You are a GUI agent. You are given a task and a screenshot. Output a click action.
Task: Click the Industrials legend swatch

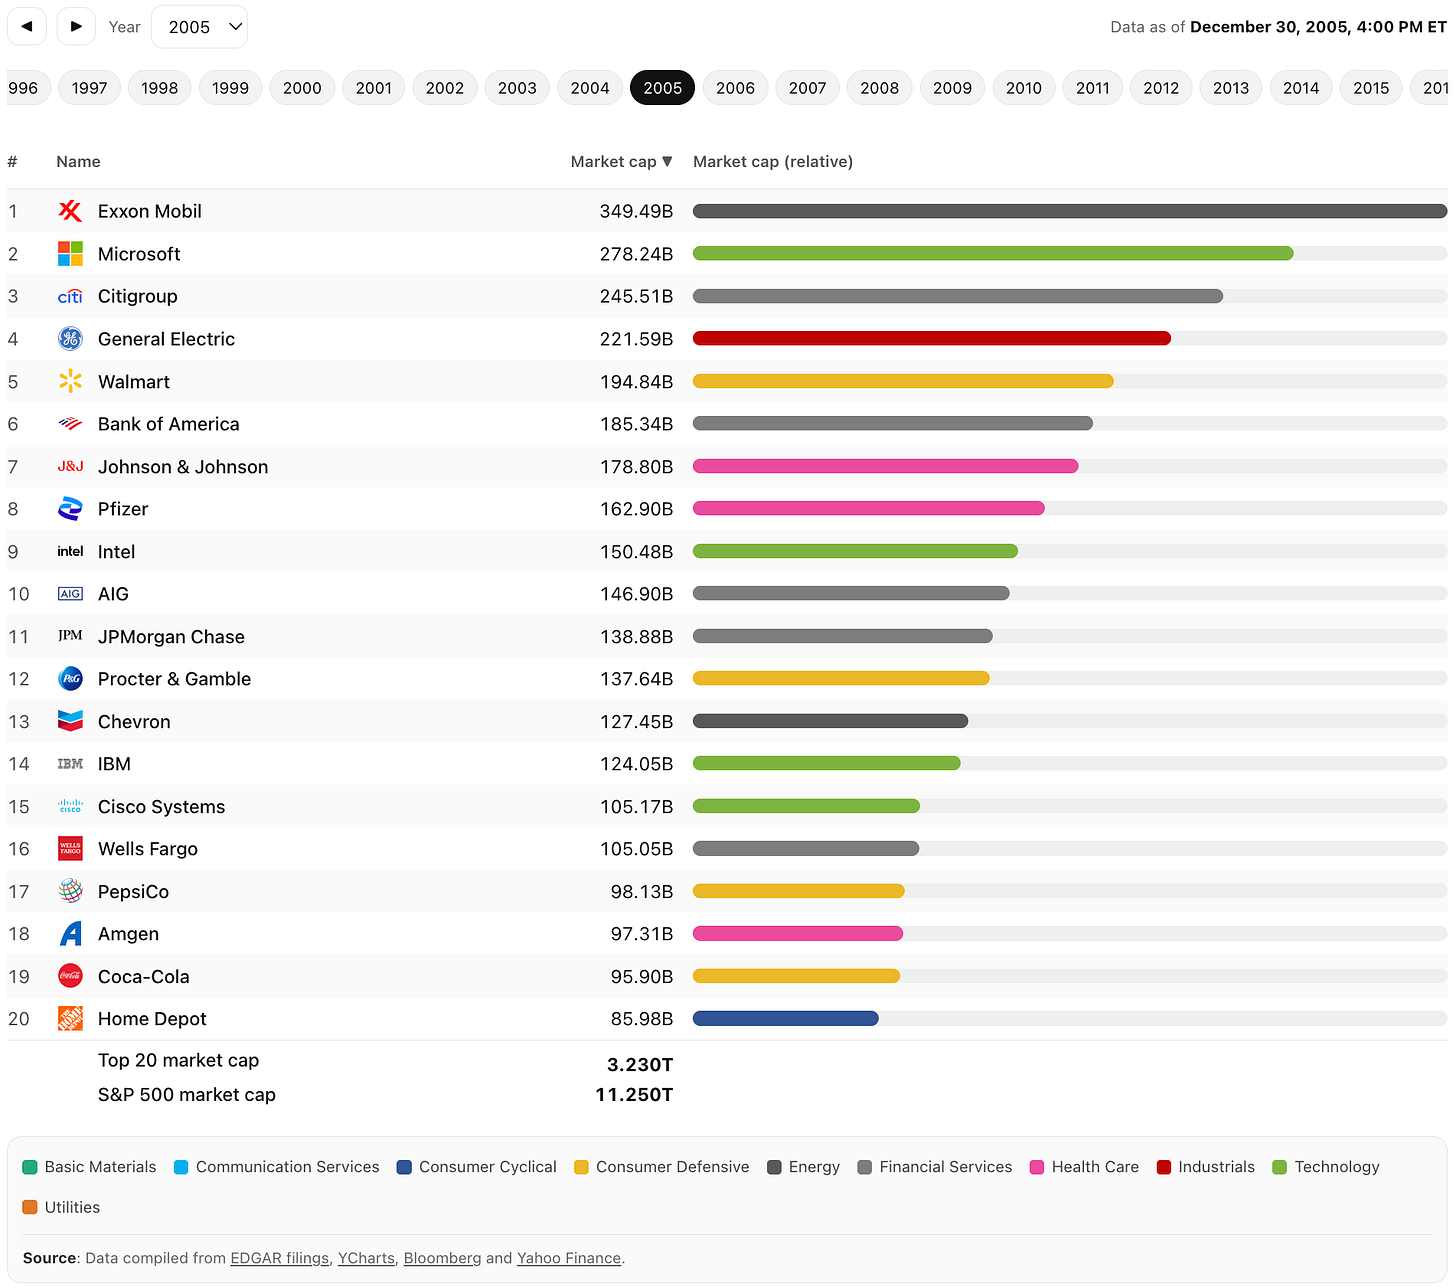point(1164,1167)
